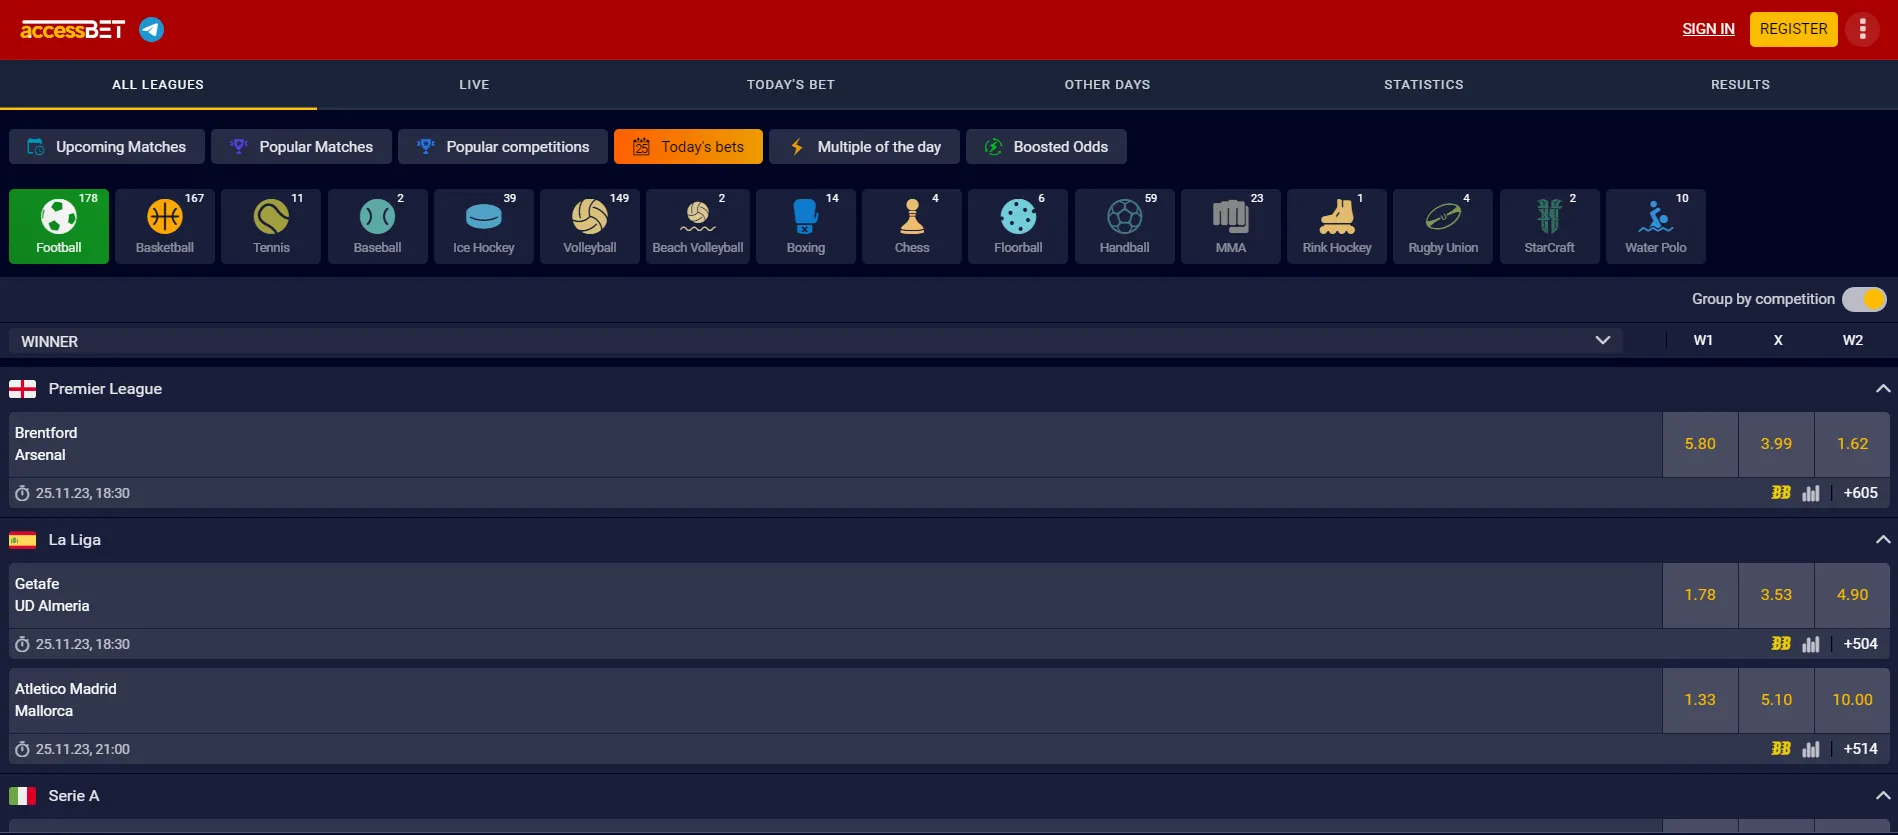Show Popular Matches filter
Image resolution: width=1898 pixels, height=835 pixels.
coord(301,147)
